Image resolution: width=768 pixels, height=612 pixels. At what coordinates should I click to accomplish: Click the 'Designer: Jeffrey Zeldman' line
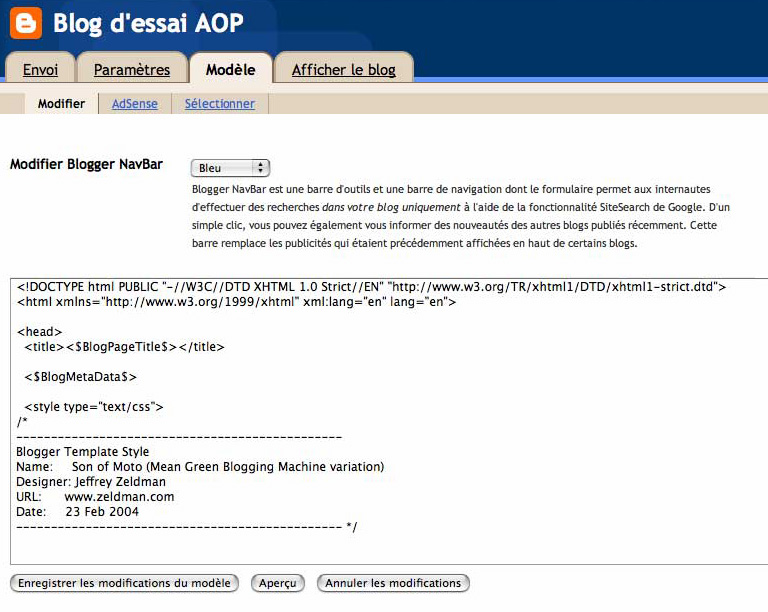[91, 482]
